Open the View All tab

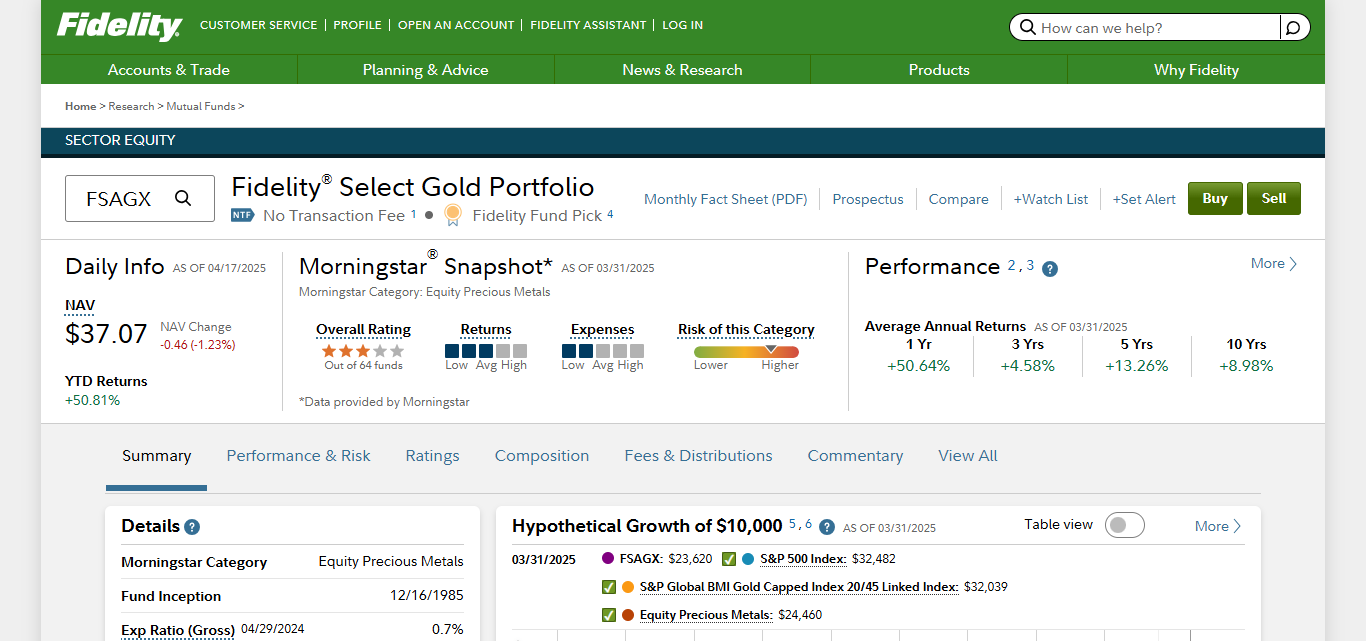pos(968,456)
